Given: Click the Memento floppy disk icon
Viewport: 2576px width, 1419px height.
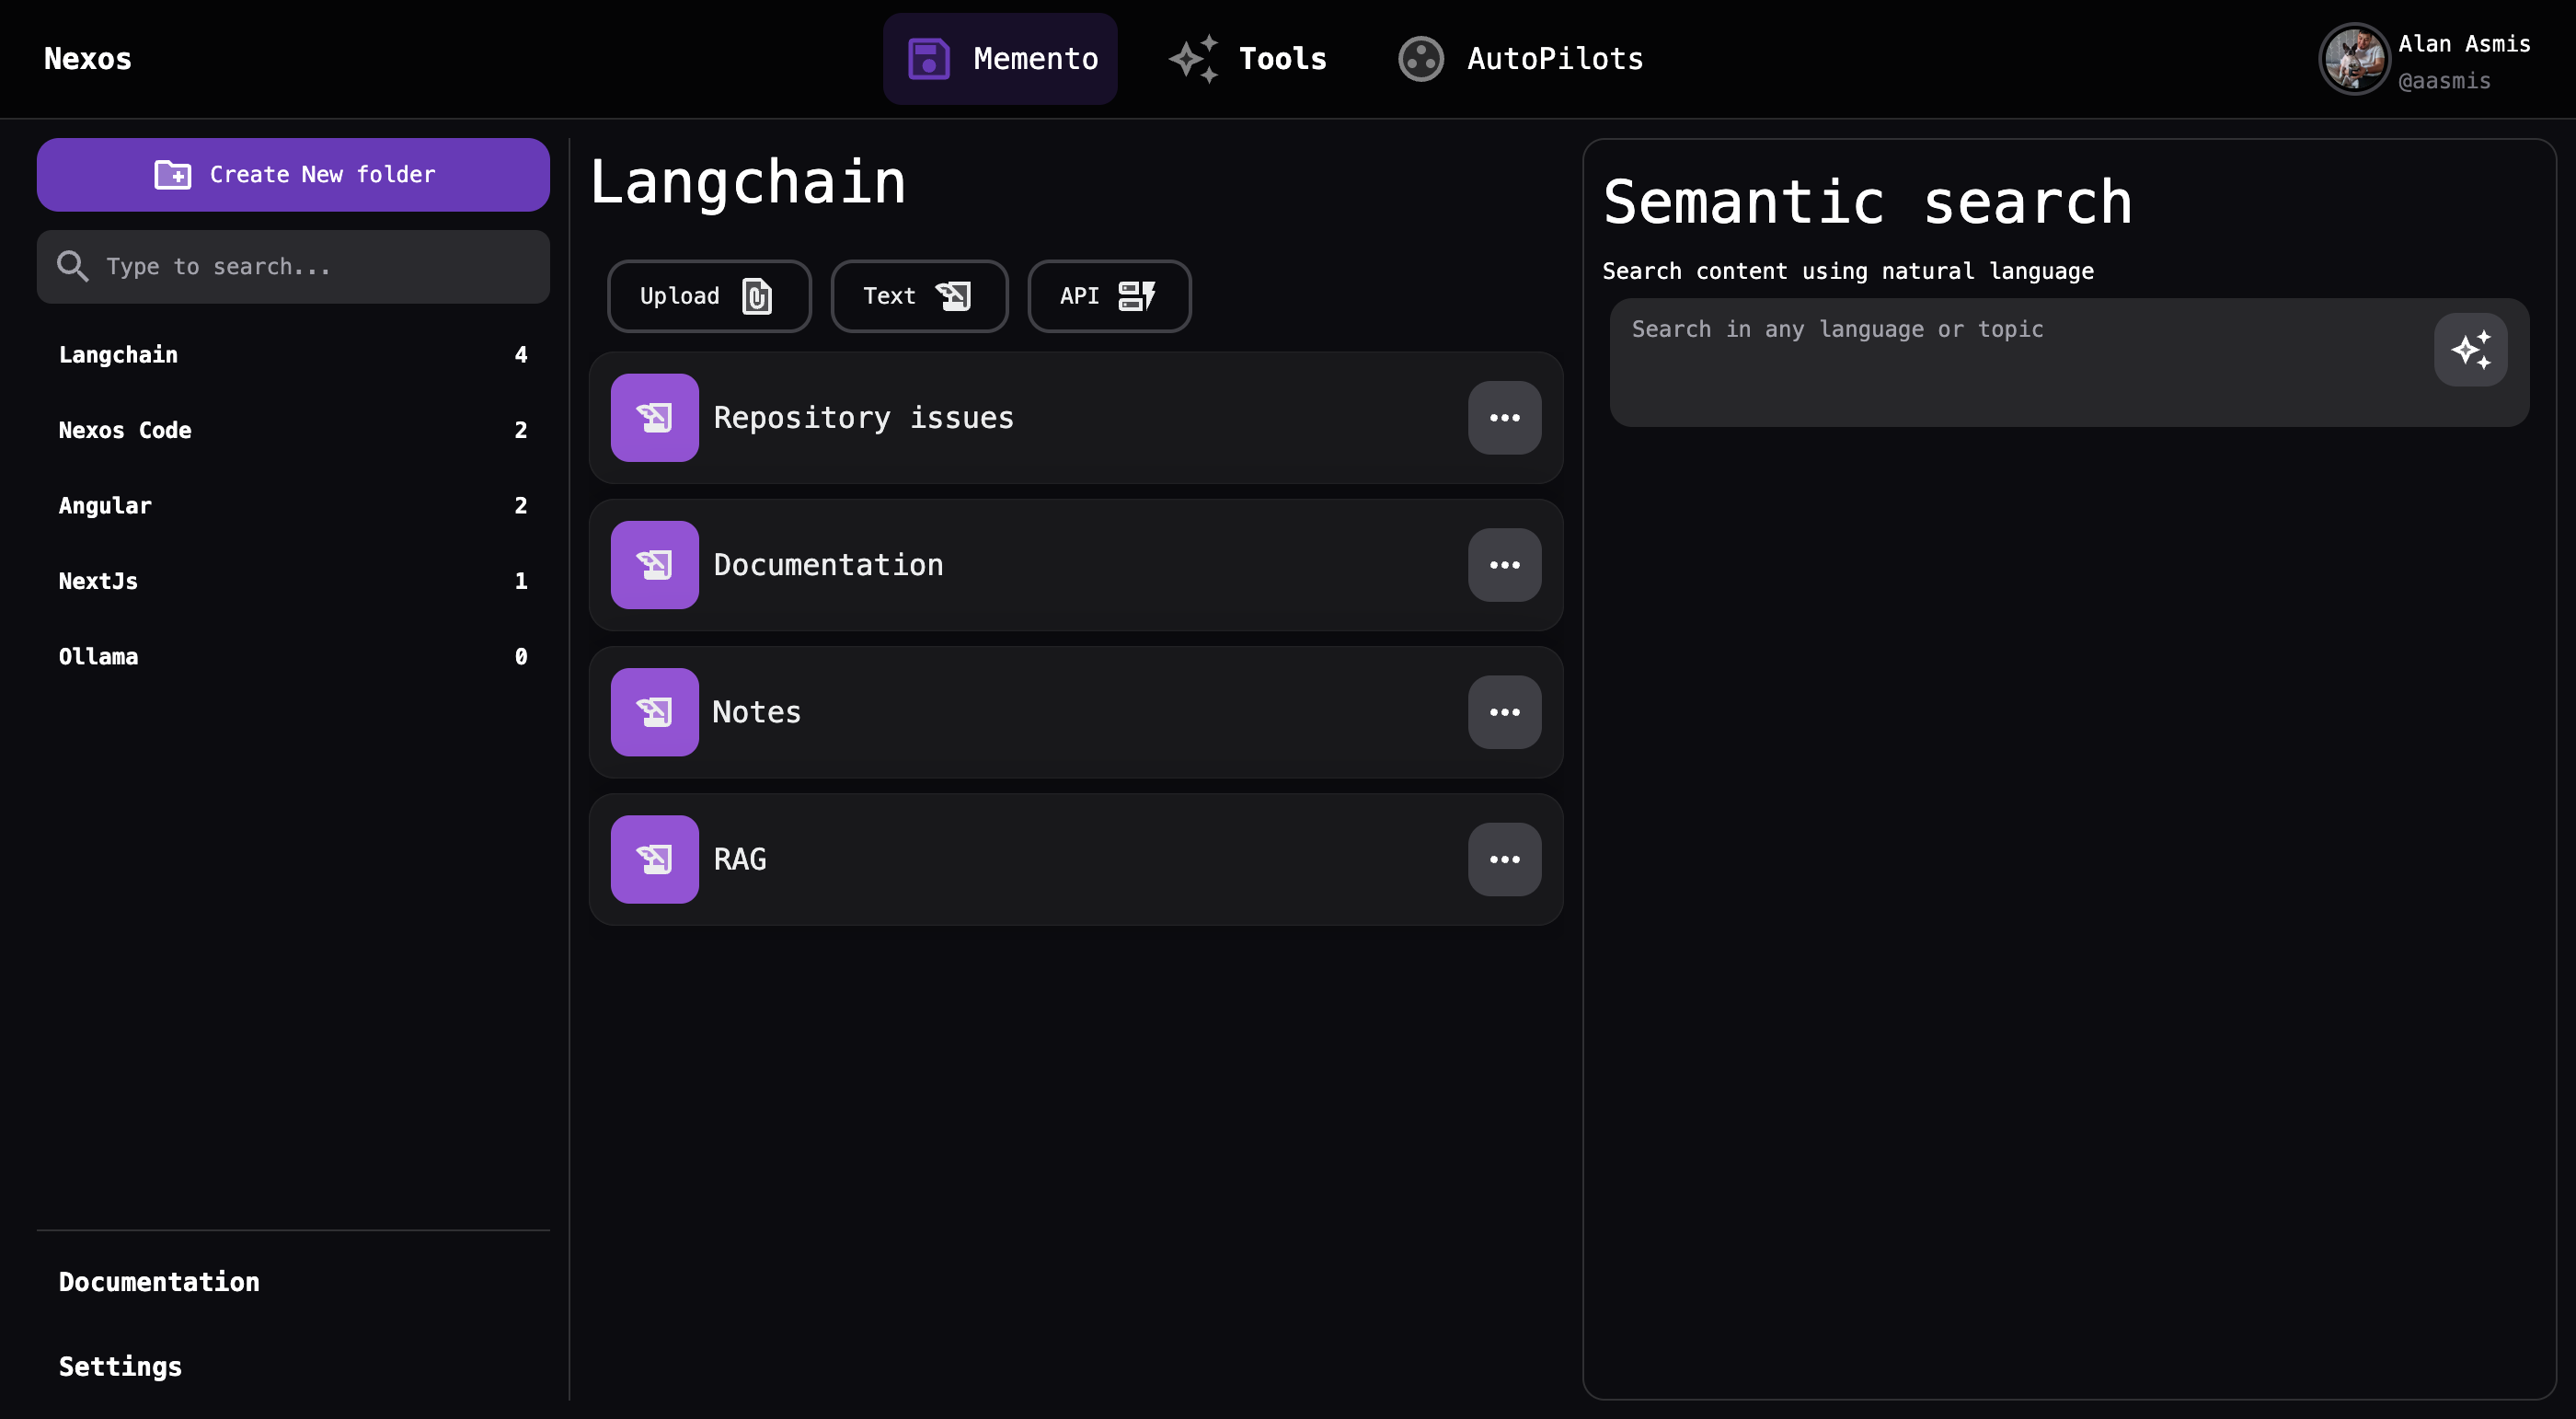Looking at the screenshot, I should tap(928, 59).
